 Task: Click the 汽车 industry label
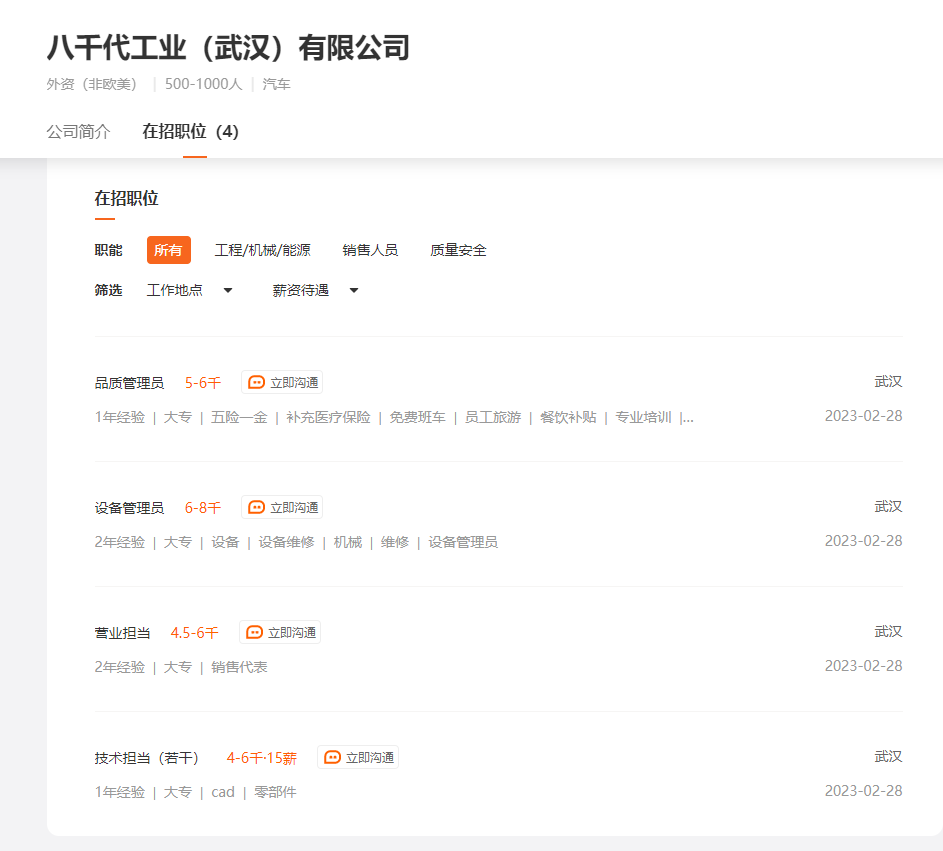(276, 84)
